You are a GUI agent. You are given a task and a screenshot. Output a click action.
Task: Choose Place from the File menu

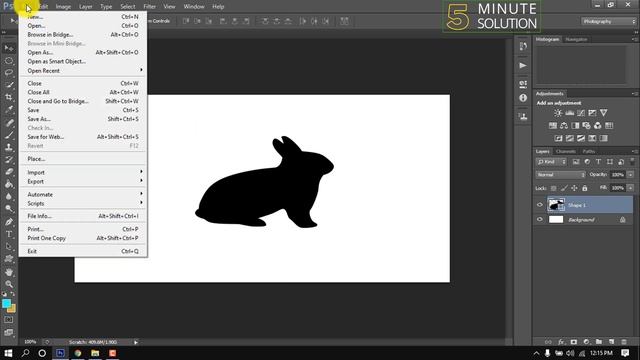tap(83, 159)
